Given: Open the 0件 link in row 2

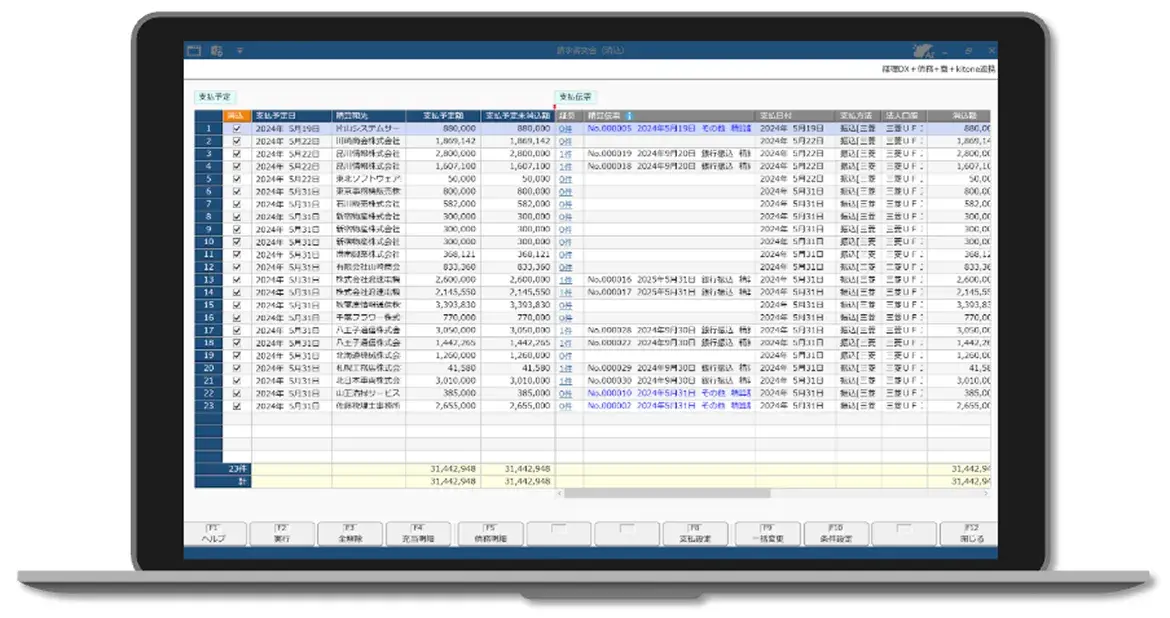Looking at the screenshot, I should coord(566,142).
